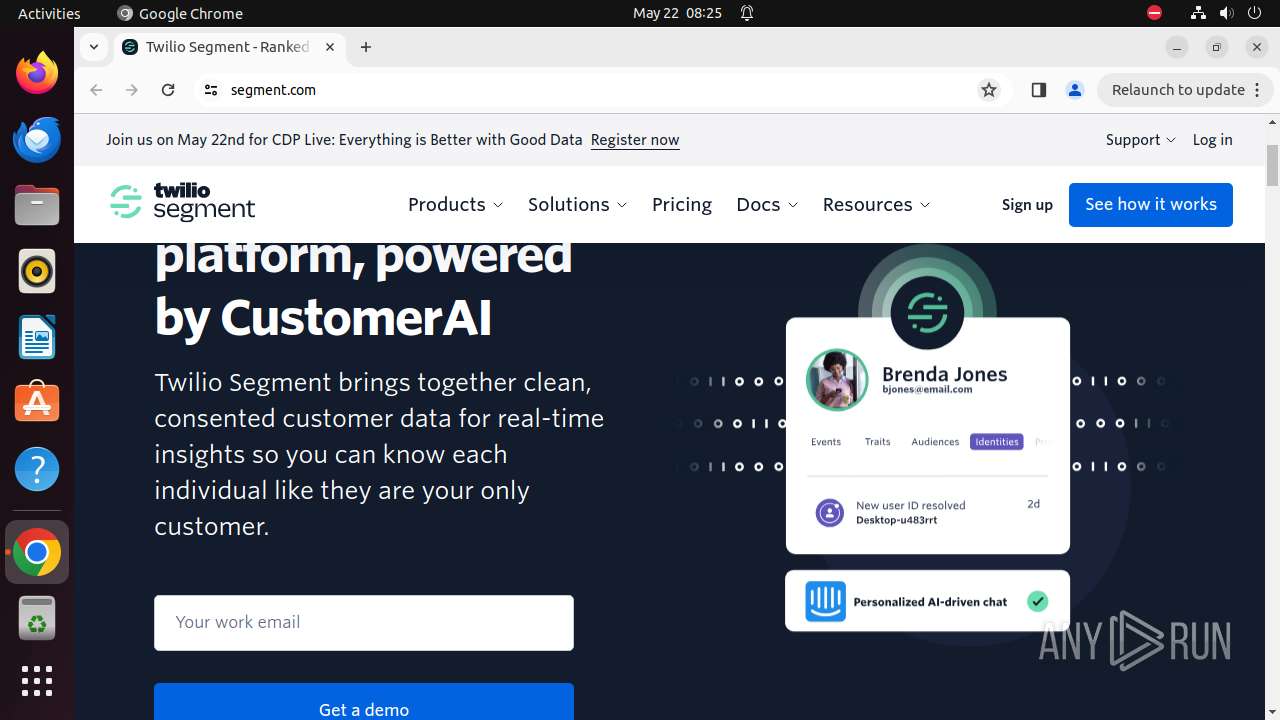
Task: Reload the segment.com page
Action: [x=168, y=90]
